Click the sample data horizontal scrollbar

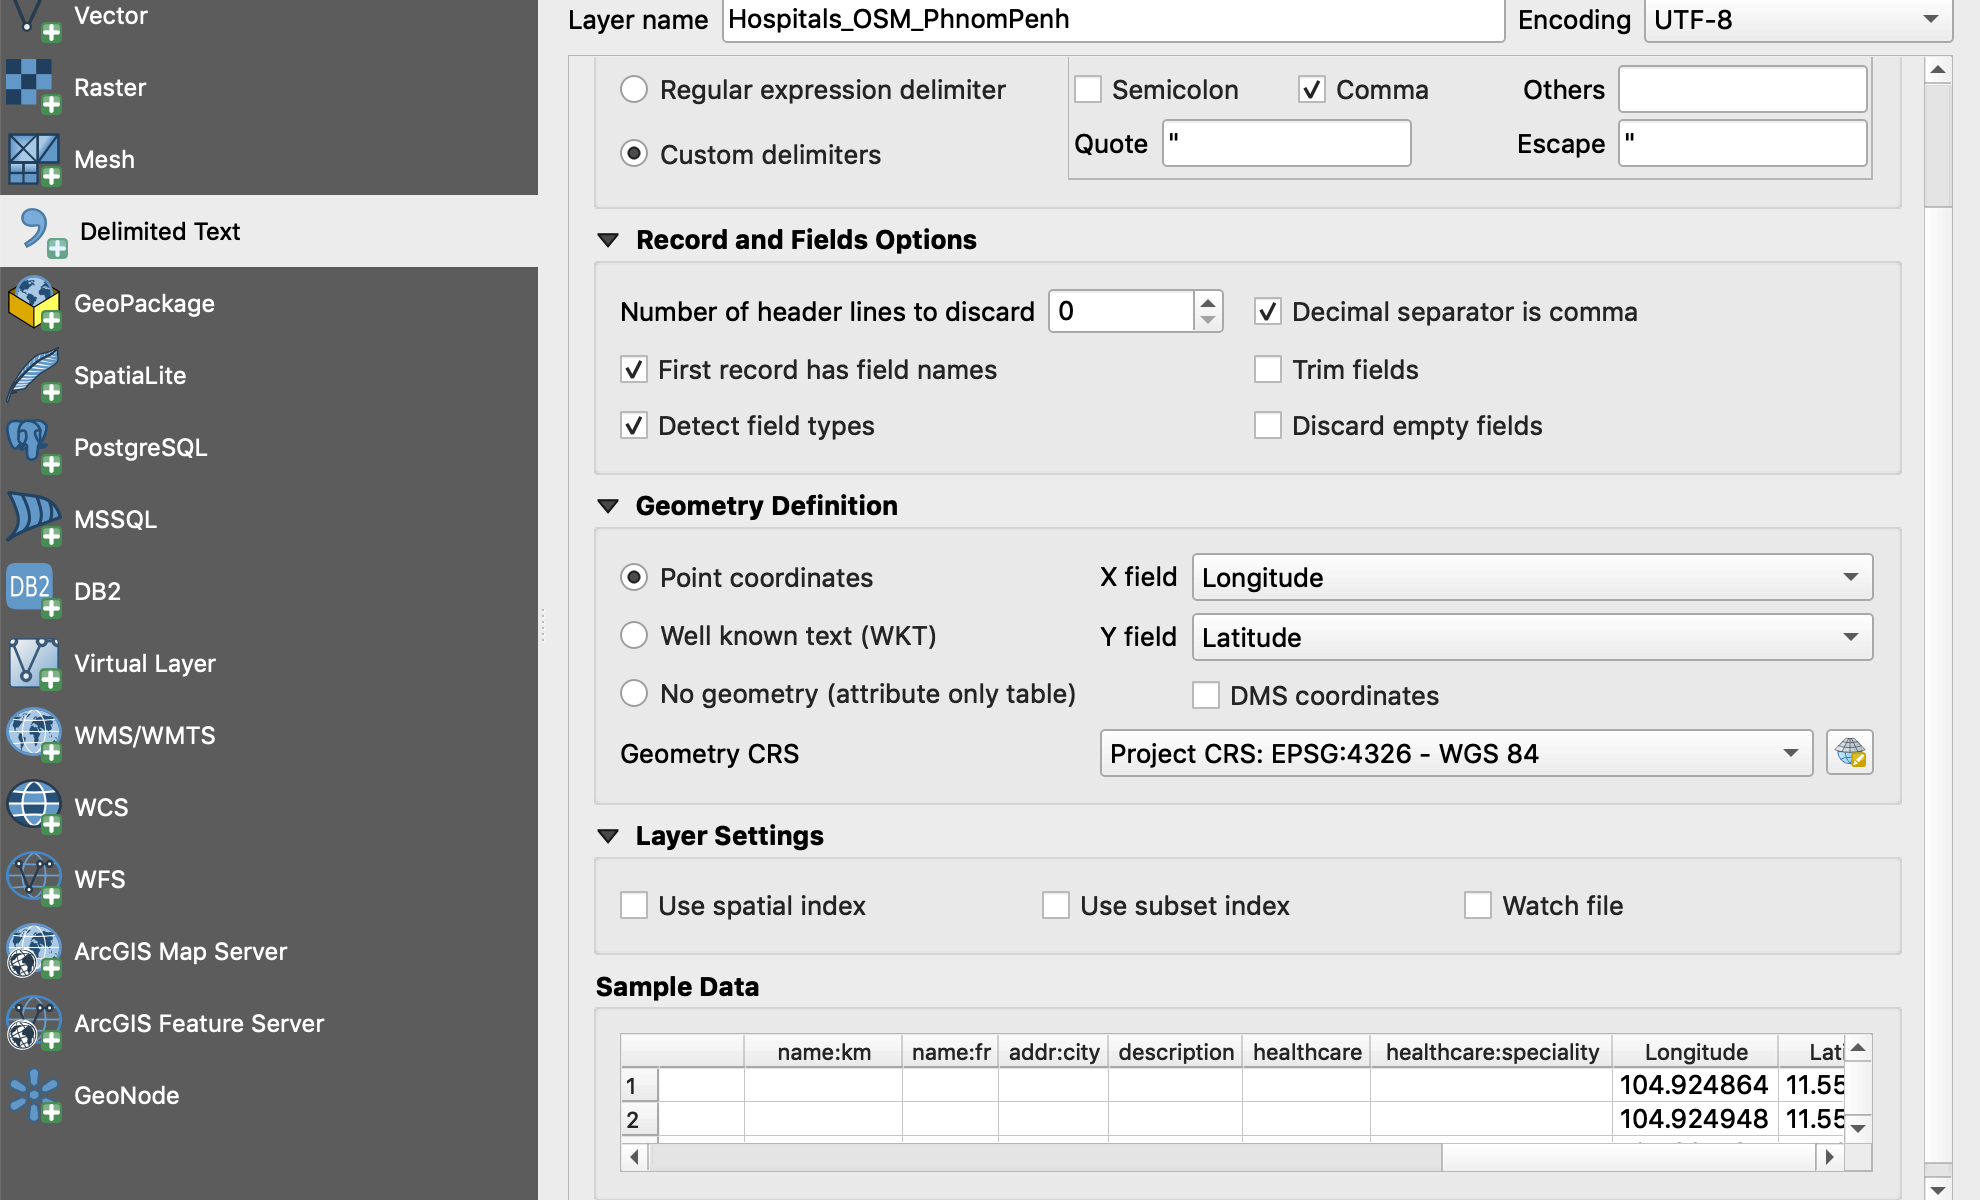click(1046, 1157)
